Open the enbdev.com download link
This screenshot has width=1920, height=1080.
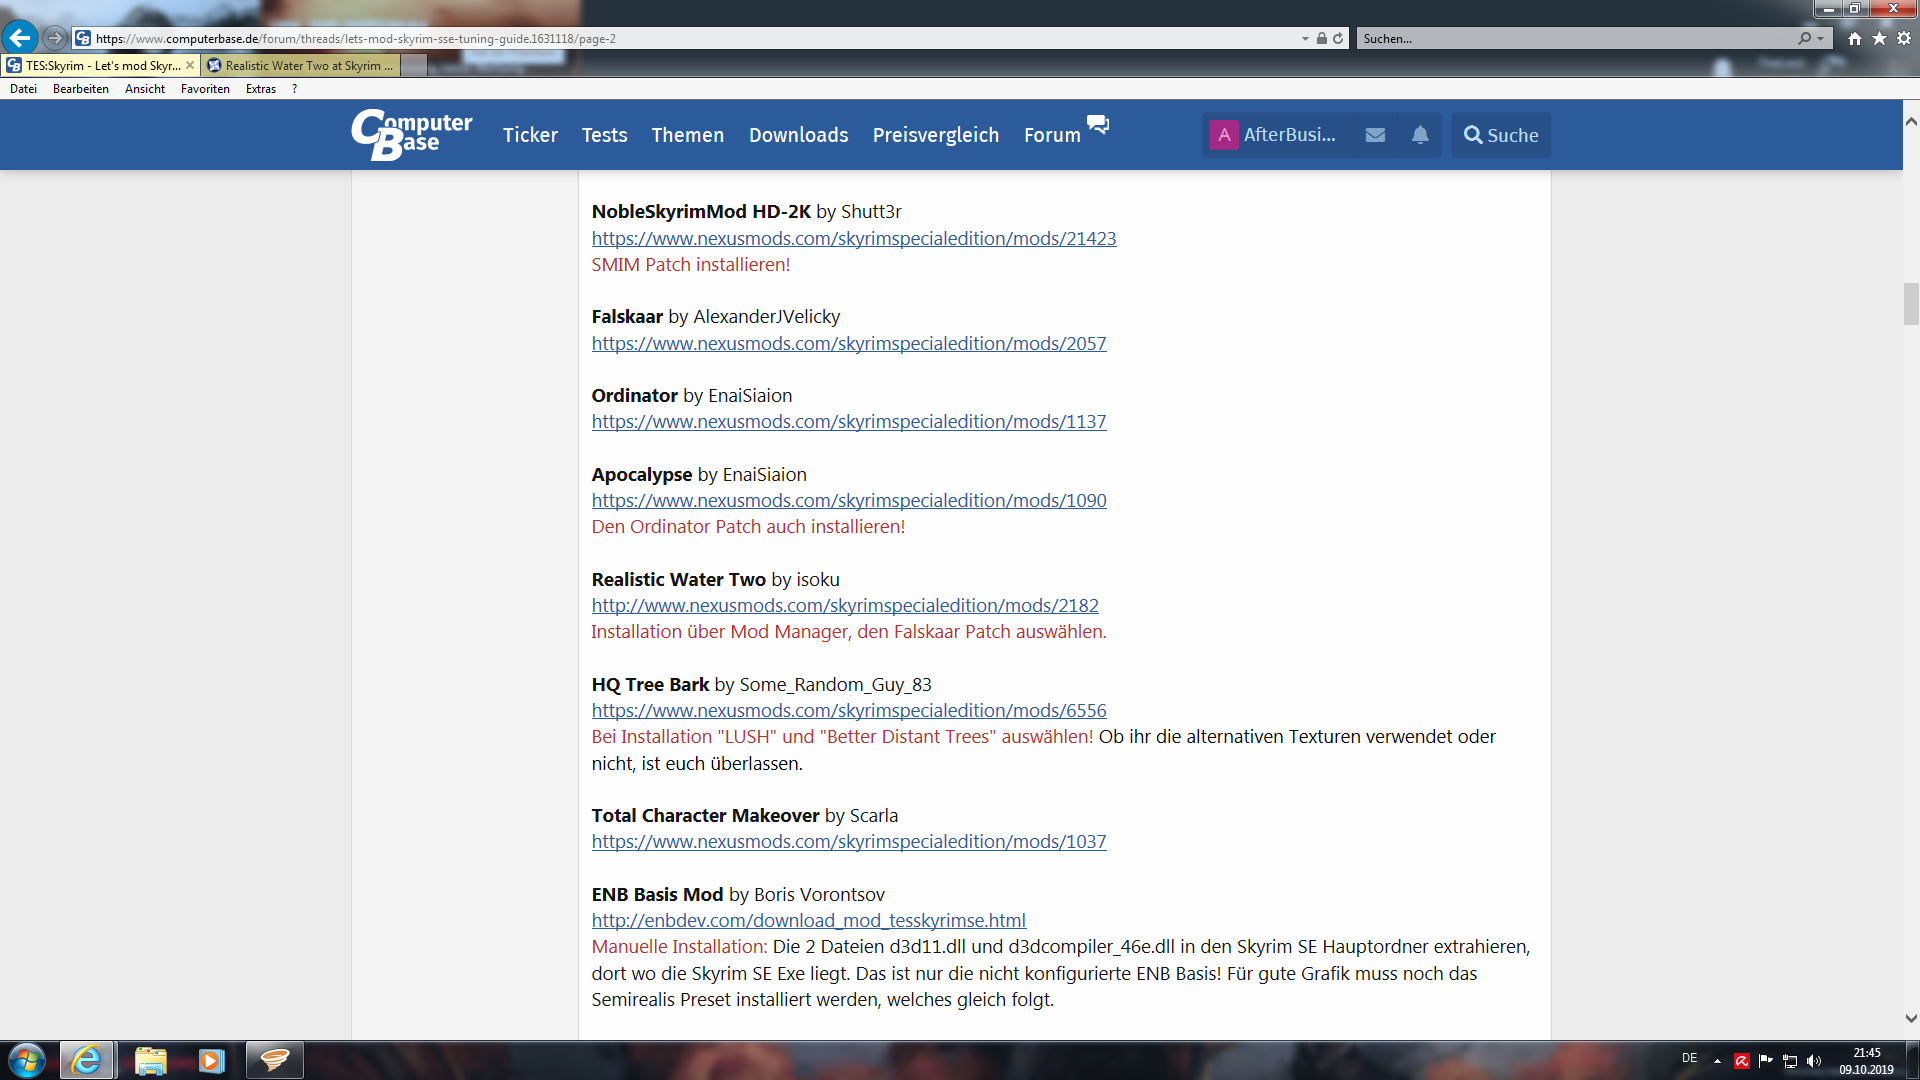(x=808, y=920)
